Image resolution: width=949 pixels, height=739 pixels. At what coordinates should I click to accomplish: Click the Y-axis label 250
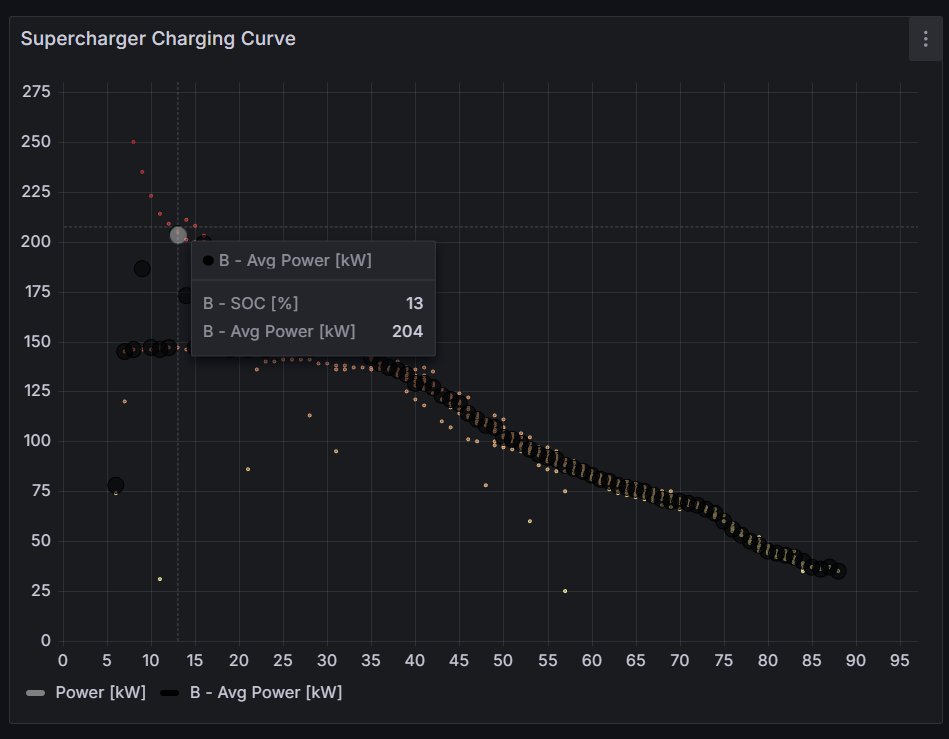tap(36, 142)
